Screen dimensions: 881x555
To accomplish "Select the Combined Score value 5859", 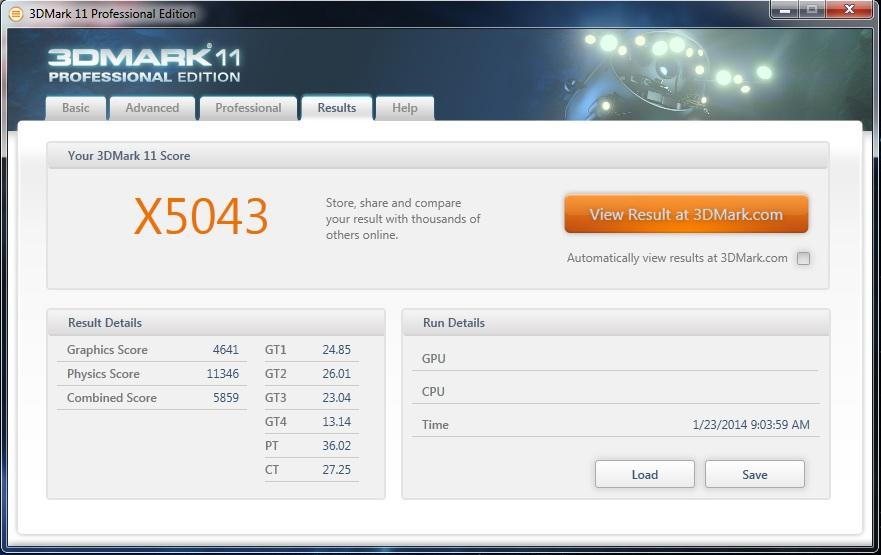I will (226, 398).
